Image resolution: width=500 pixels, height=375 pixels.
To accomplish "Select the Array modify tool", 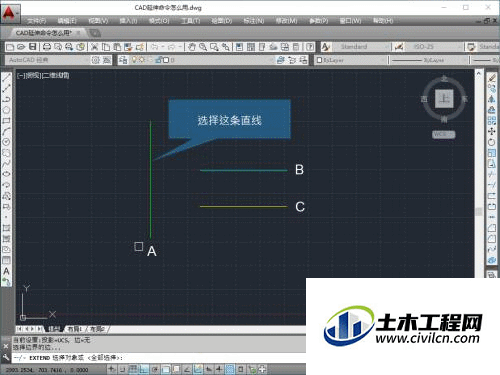I will click(x=492, y=121).
